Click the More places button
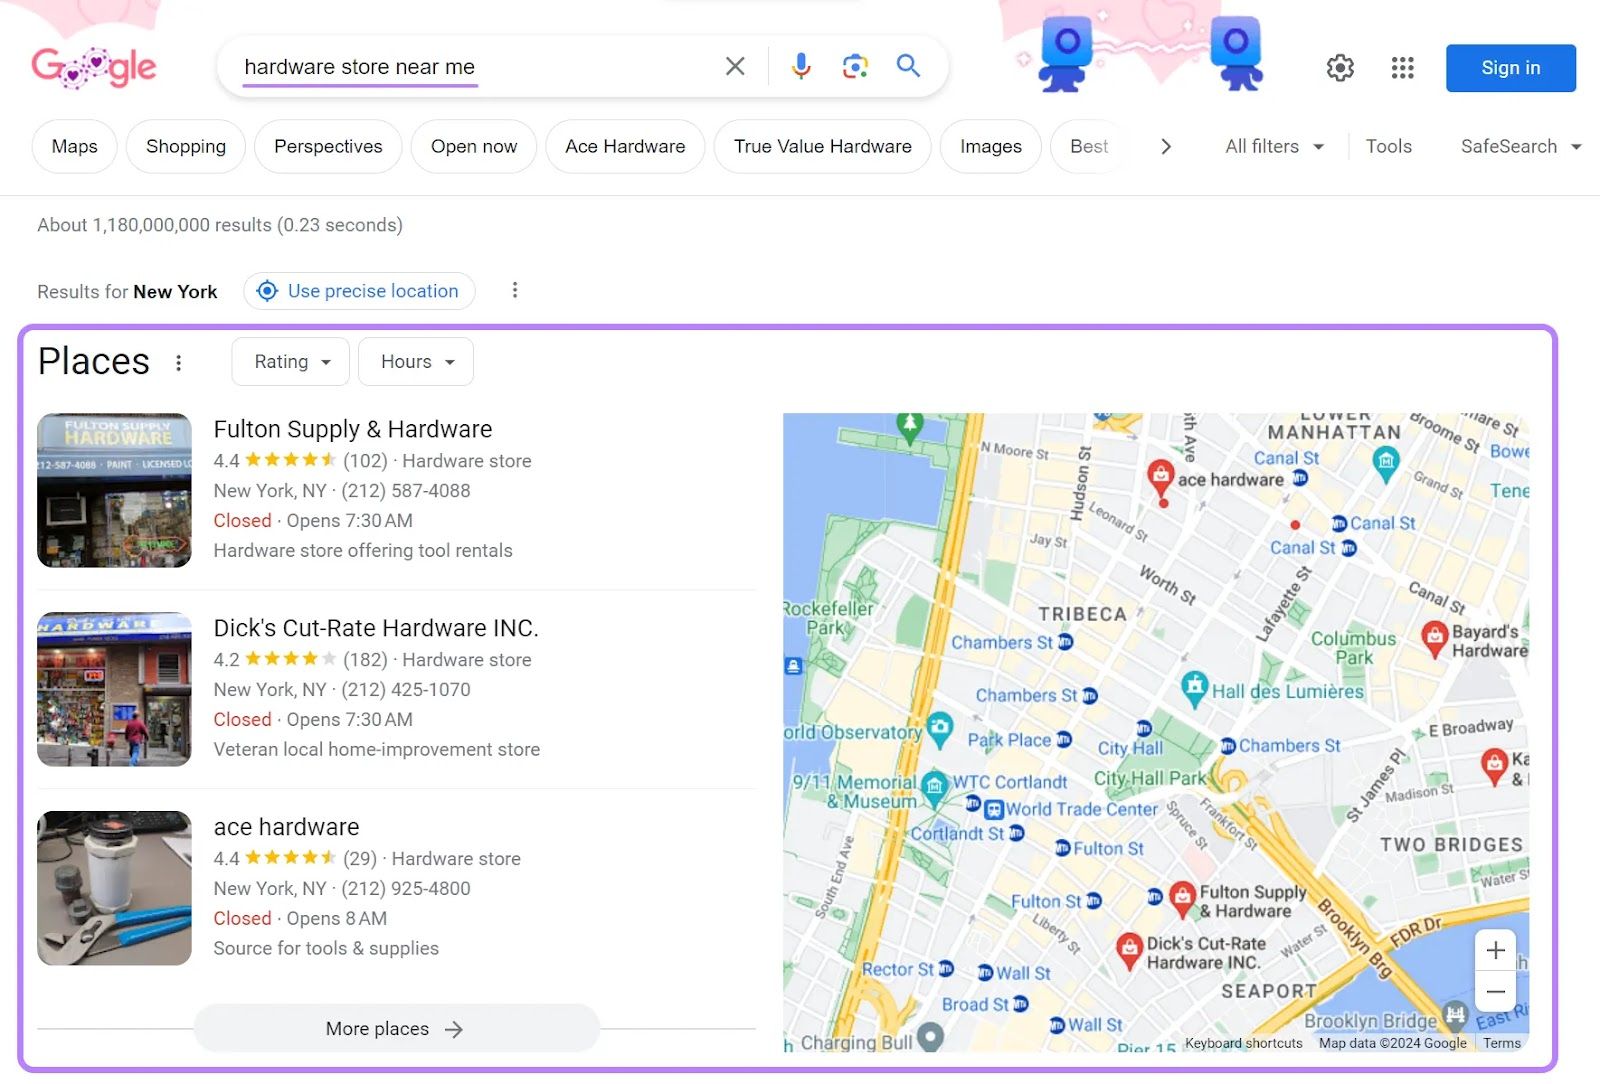Screen dimensions: 1600x1084 pos(396,1028)
